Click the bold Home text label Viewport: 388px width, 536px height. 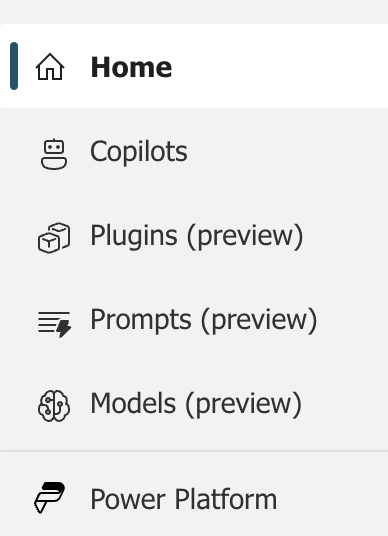(x=131, y=67)
